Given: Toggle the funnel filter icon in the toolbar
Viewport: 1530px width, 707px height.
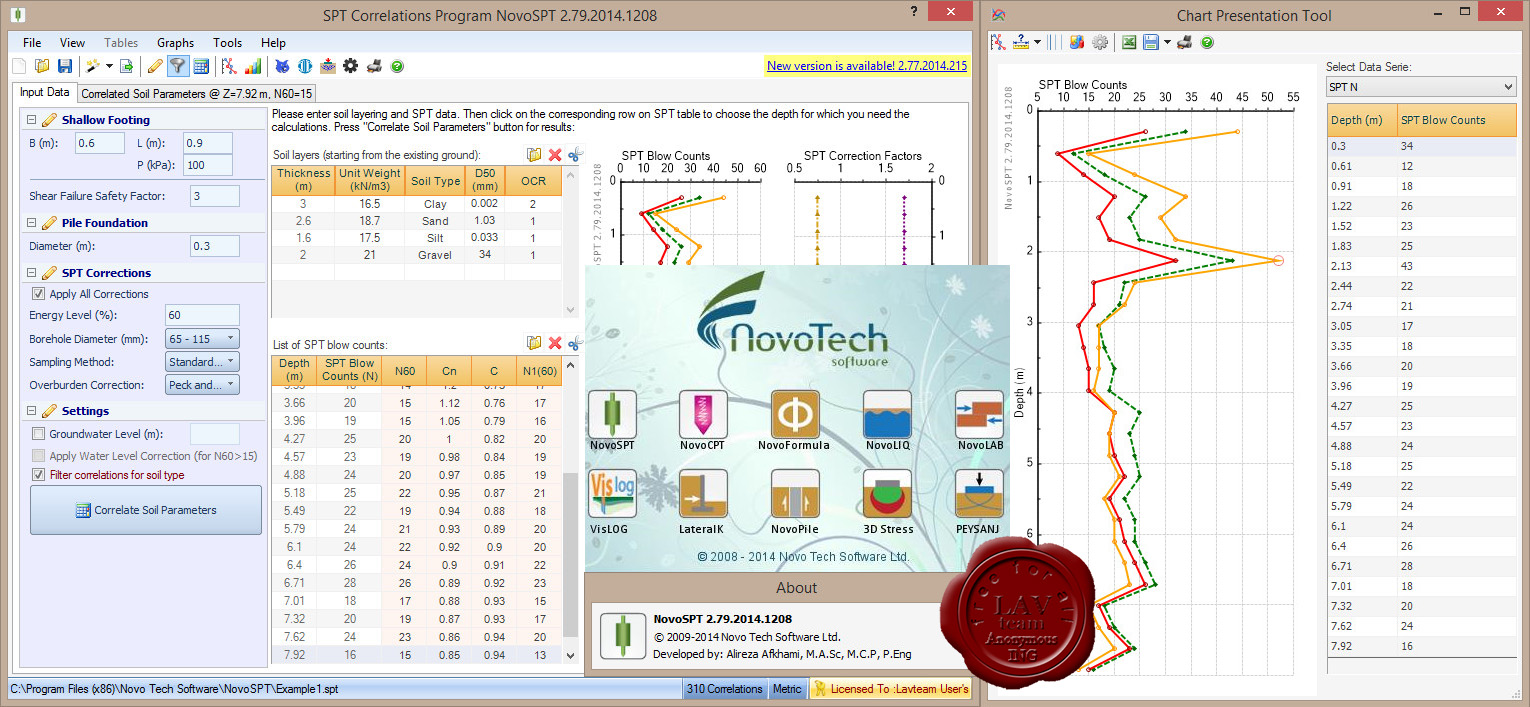Looking at the screenshot, I should (177, 66).
